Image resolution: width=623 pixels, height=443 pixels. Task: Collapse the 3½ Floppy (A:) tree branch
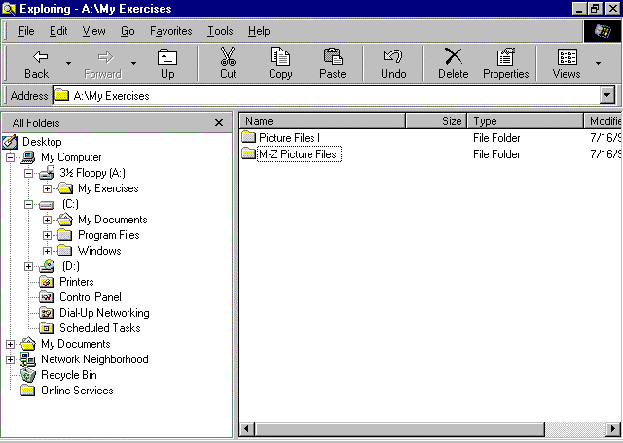tap(29, 173)
